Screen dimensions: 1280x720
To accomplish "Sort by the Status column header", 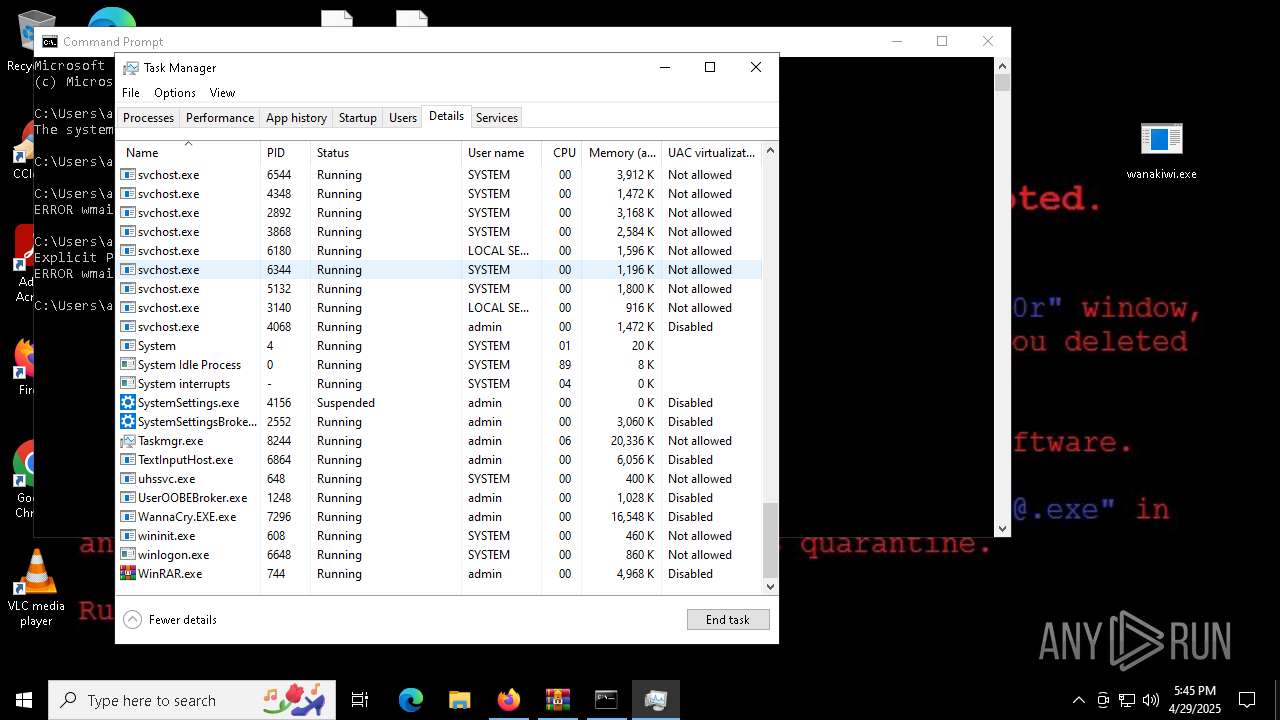I will coord(386,153).
